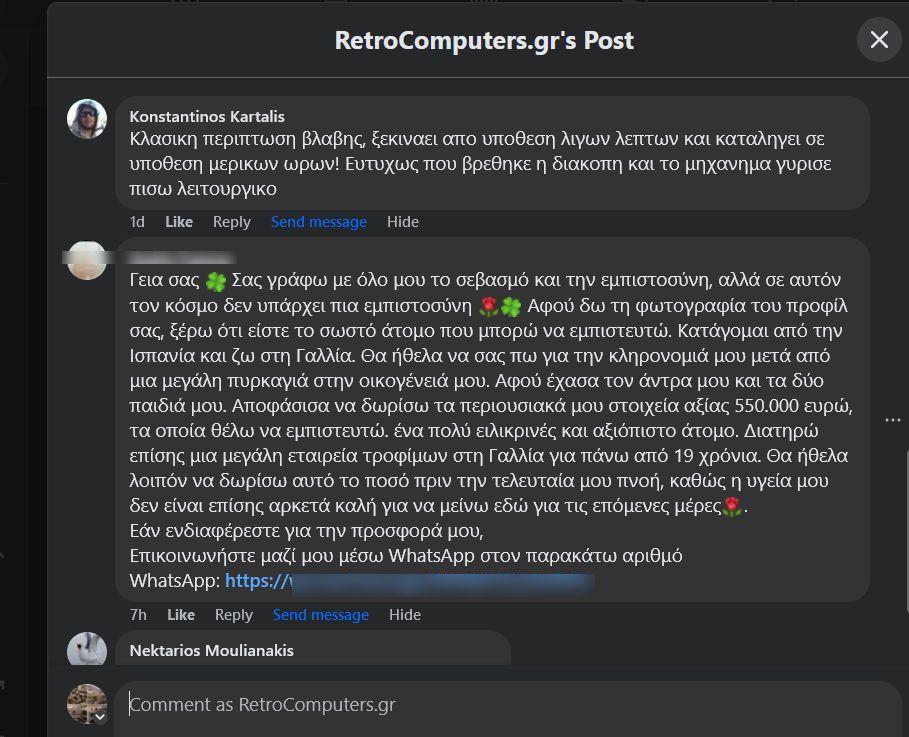Open Konstantinos Kartalis profile picture
This screenshot has height=737, width=909.
(x=87, y=119)
